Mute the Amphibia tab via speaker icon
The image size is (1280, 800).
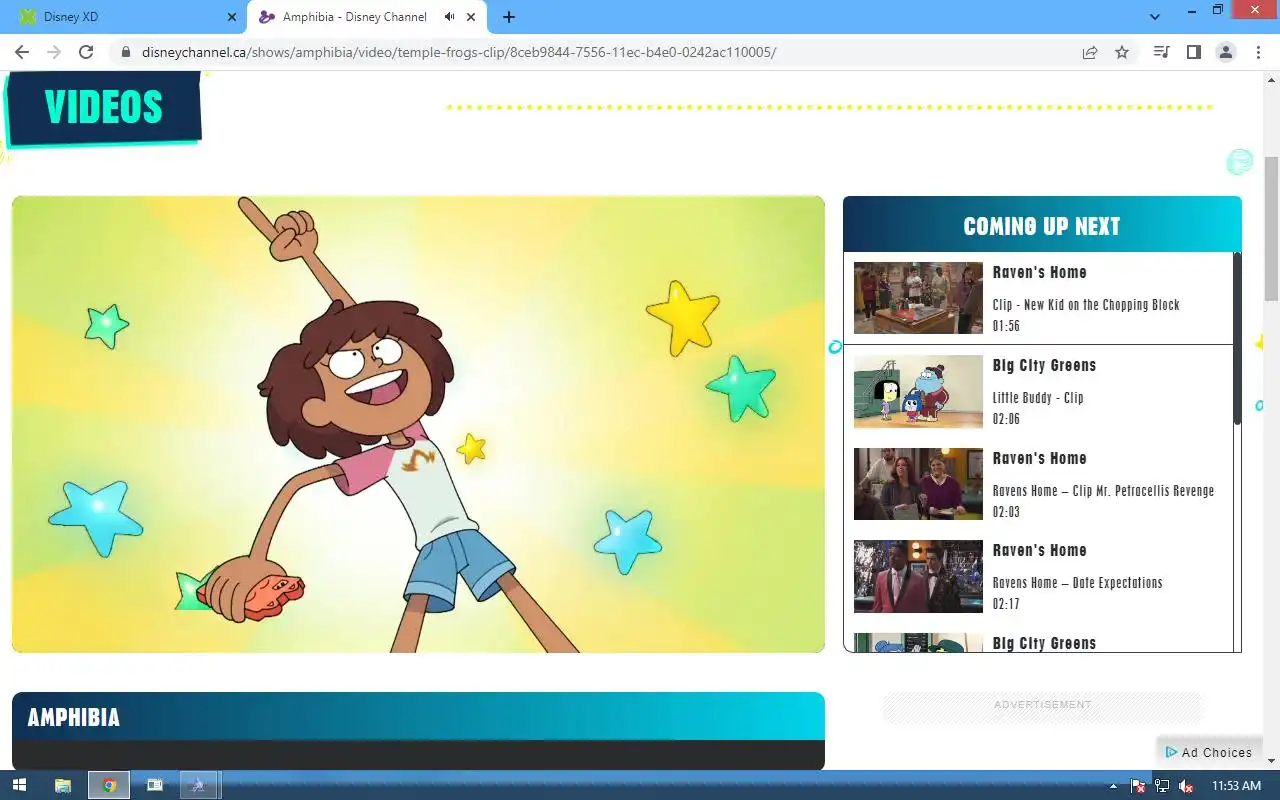(449, 17)
